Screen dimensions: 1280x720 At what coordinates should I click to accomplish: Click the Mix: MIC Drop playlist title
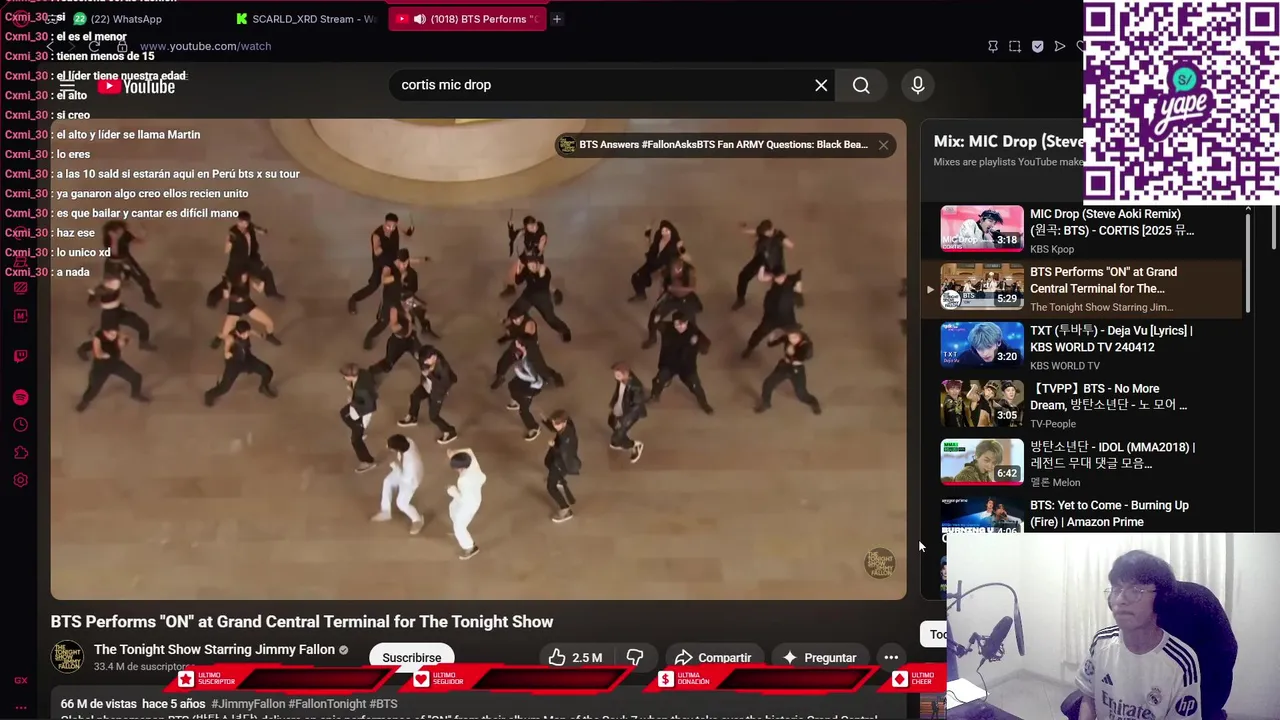1008,142
